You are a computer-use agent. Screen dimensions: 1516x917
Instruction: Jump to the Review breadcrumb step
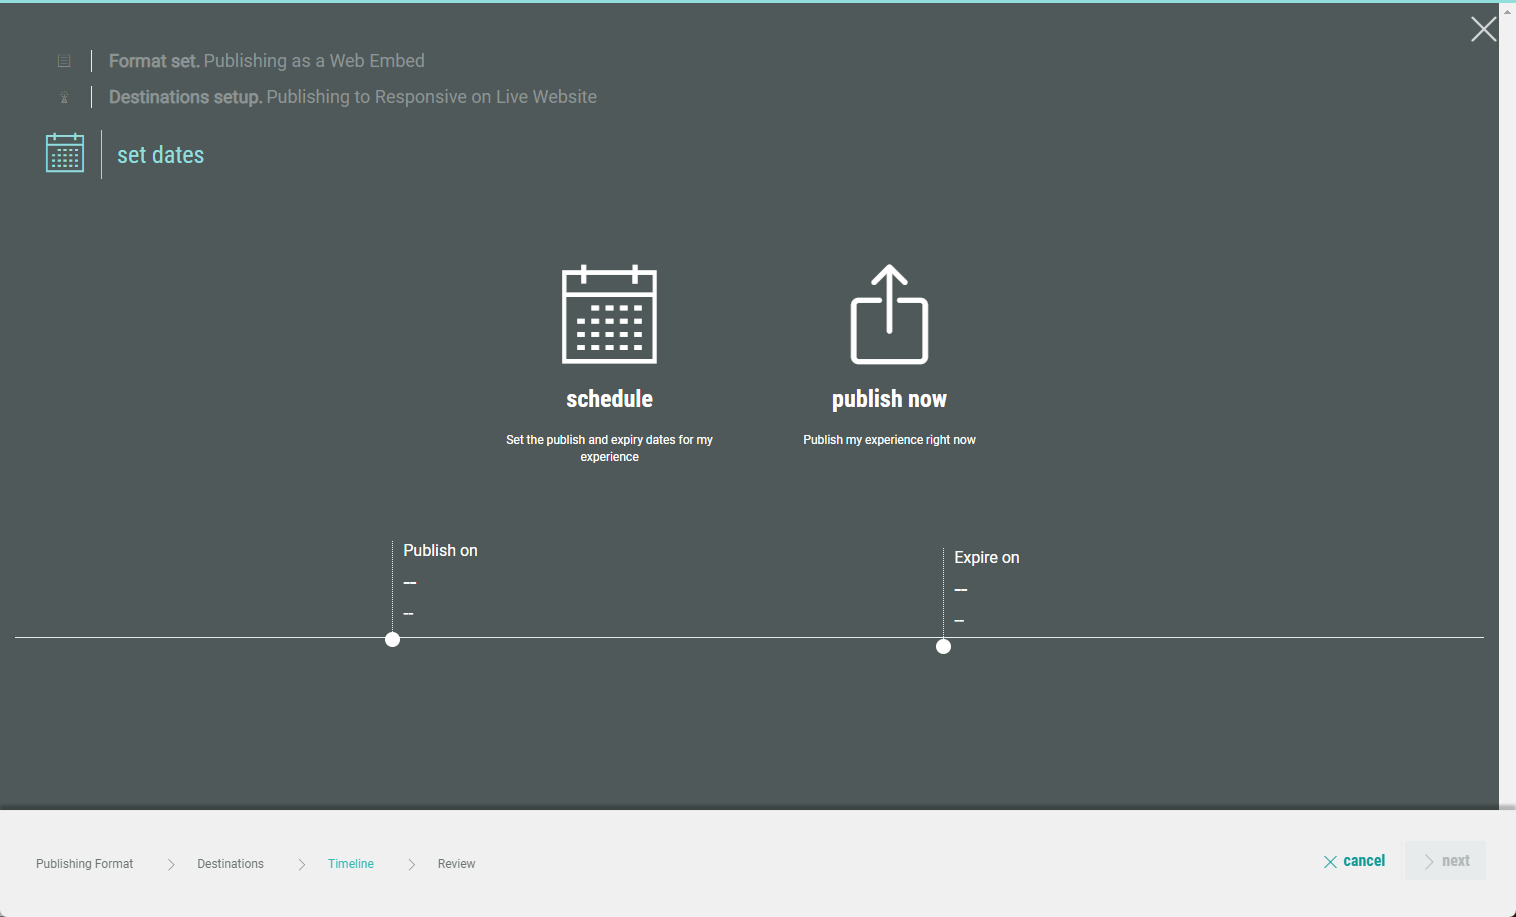pos(456,864)
